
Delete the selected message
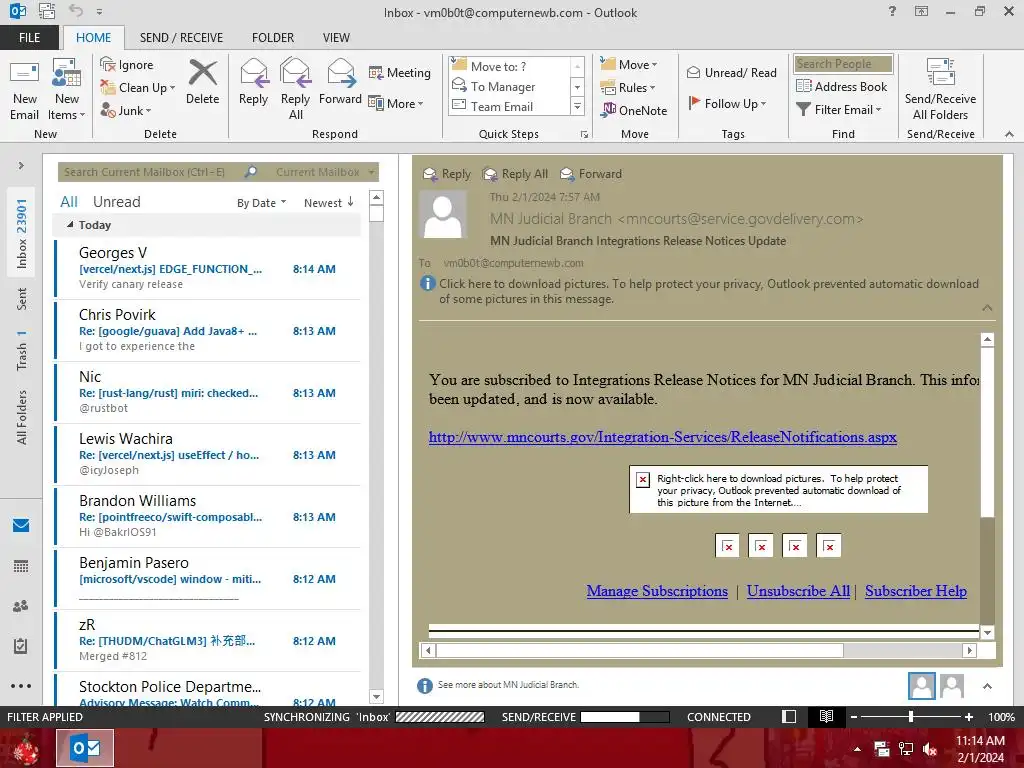point(202,82)
